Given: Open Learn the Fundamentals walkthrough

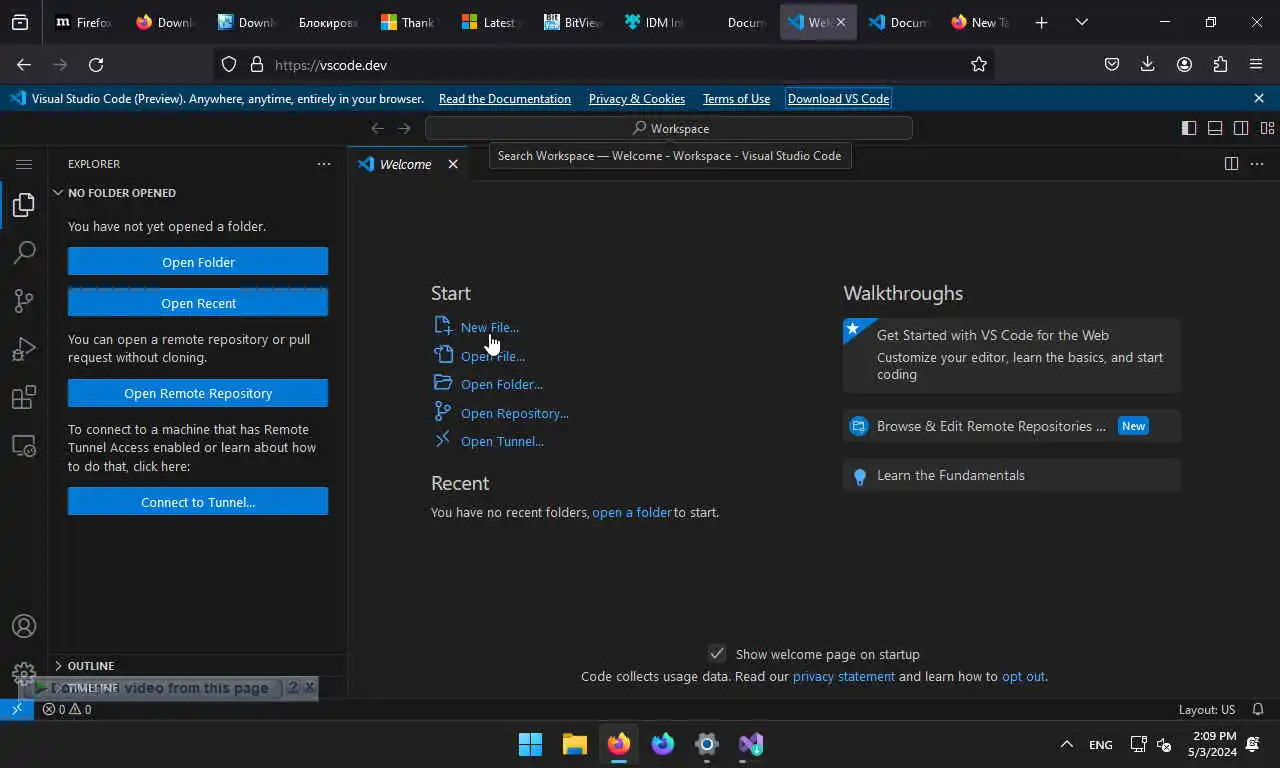Looking at the screenshot, I should tap(1012, 475).
